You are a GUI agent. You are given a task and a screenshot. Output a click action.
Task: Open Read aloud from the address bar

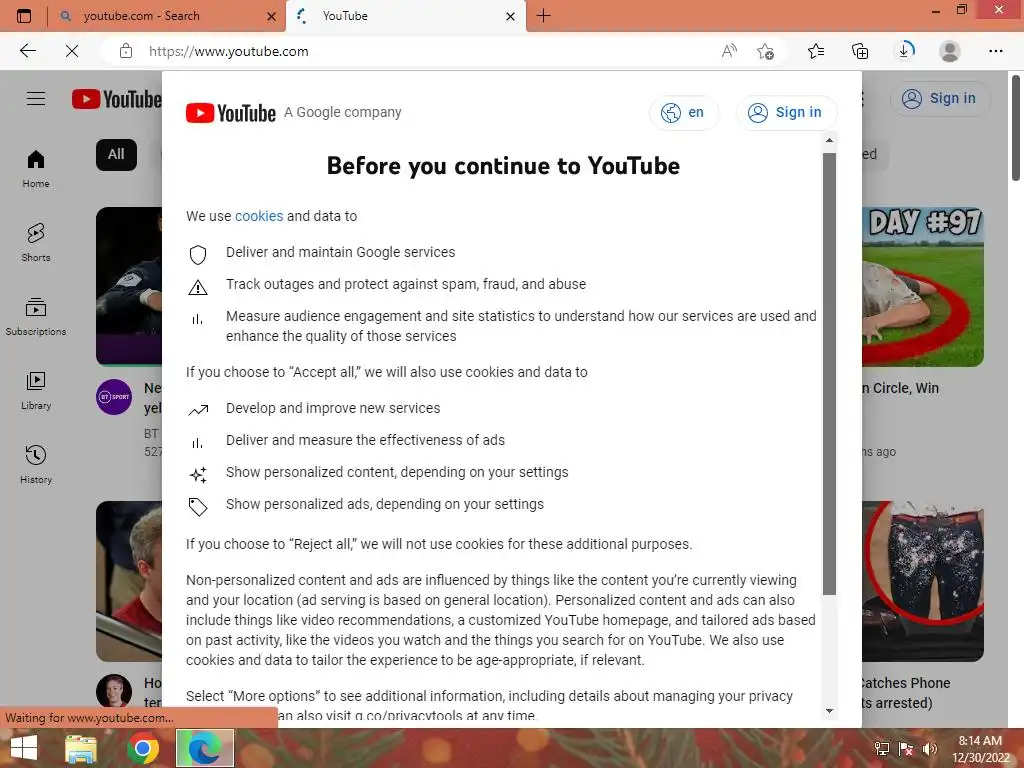[x=729, y=51]
